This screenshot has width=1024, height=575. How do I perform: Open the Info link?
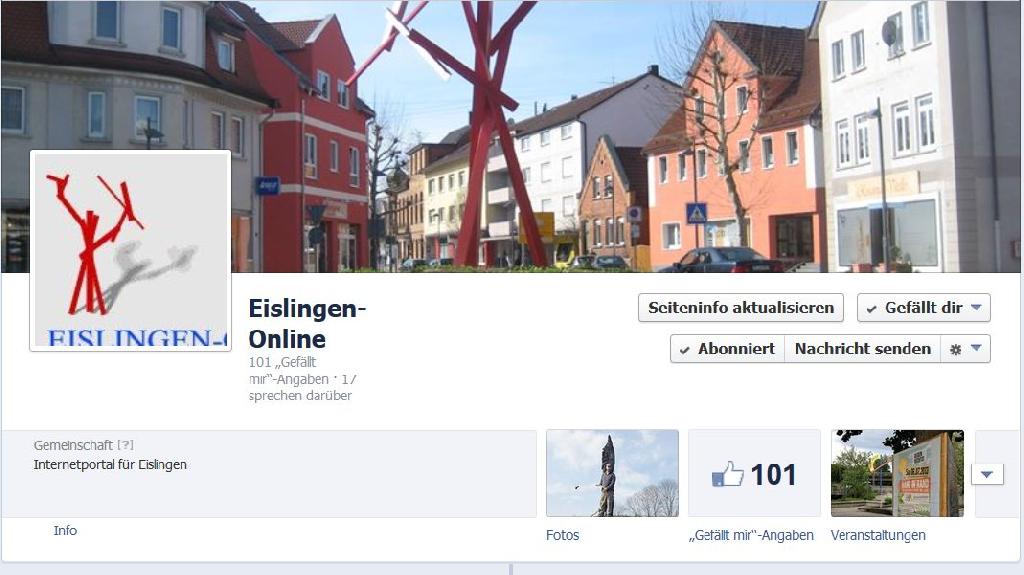tap(65, 531)
